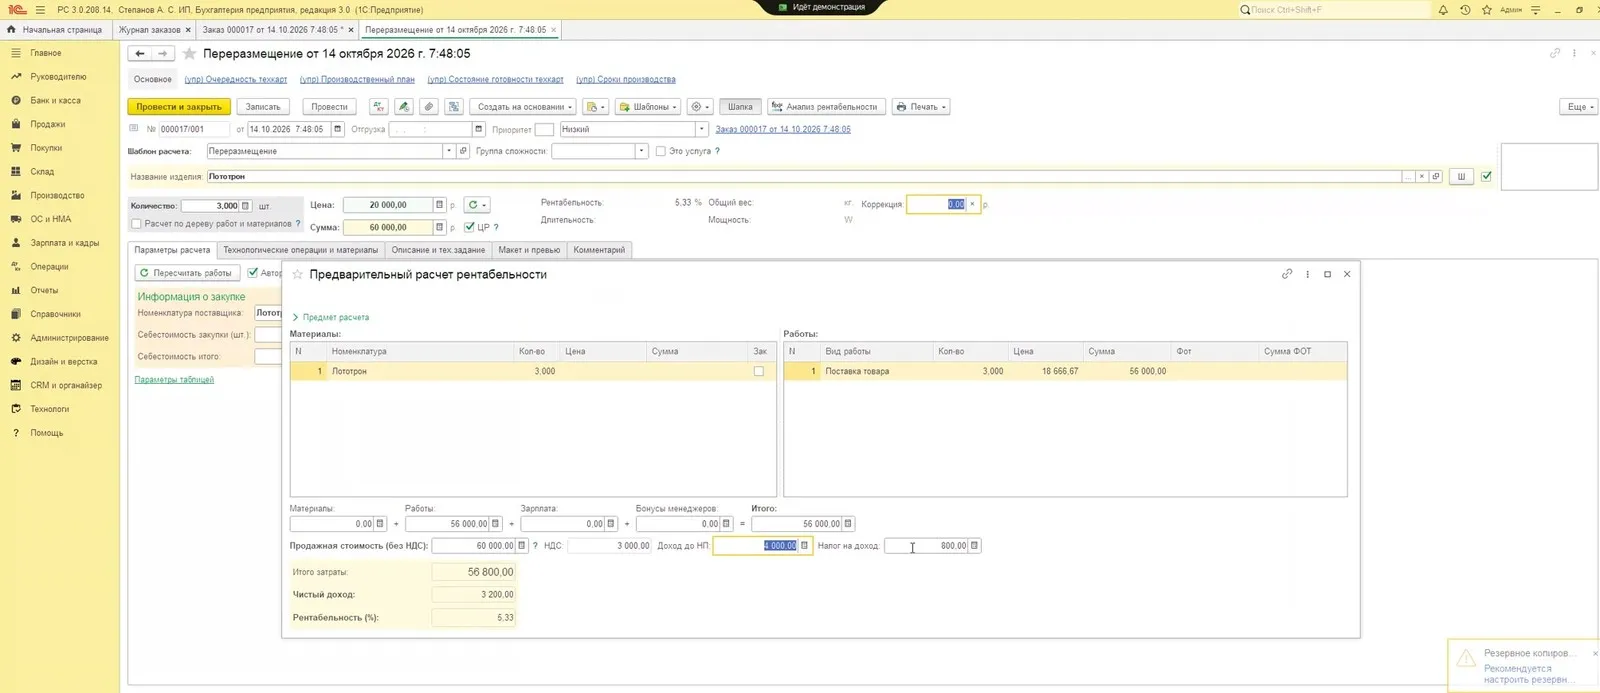The image size is (1600, 693).
Task: Open three-dot menu in profitability dialog
Action: click(1307, 274)
